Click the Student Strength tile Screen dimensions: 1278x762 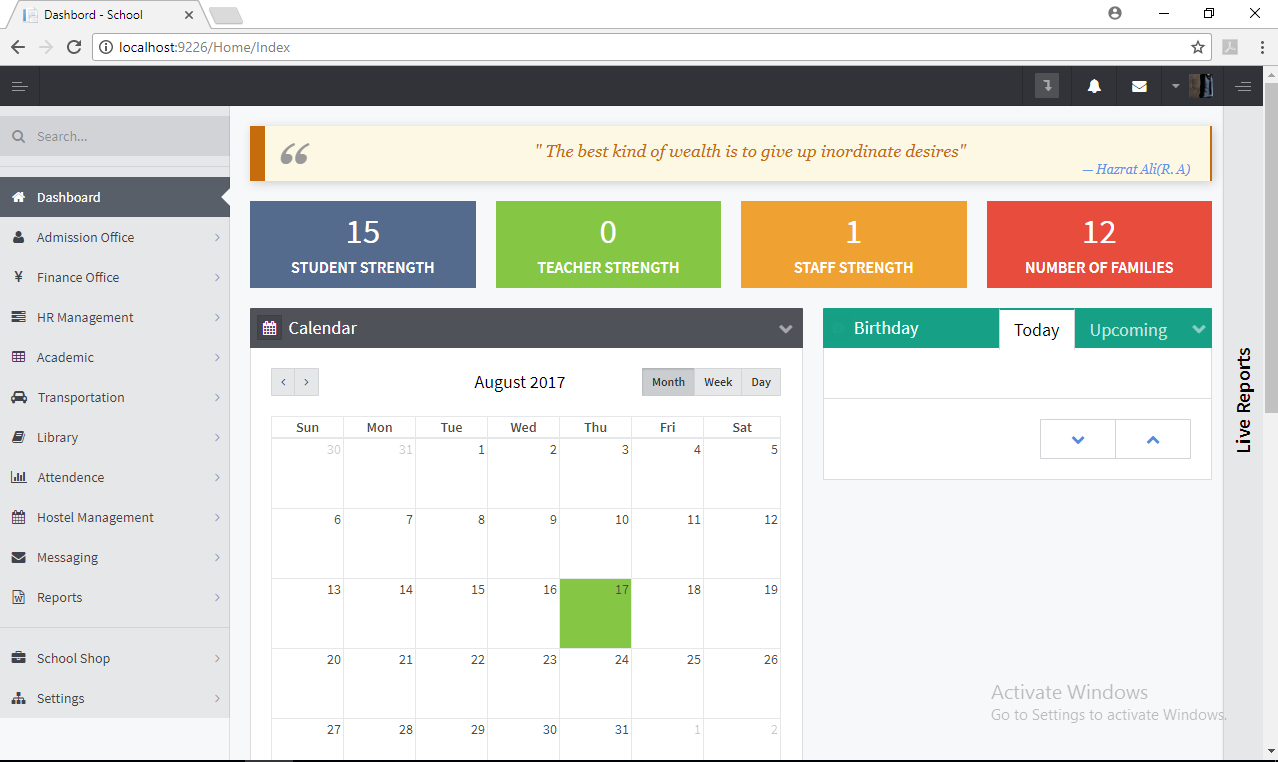(x=363, y=244)
